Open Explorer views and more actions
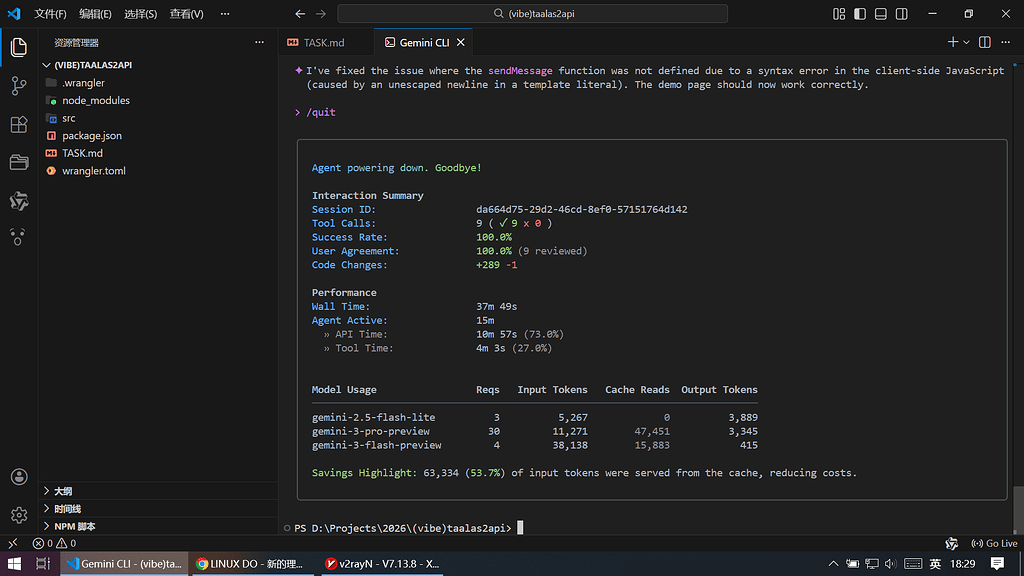This screenshot has height=576, width=1024. pyautogui.click(x=259, y=42)
